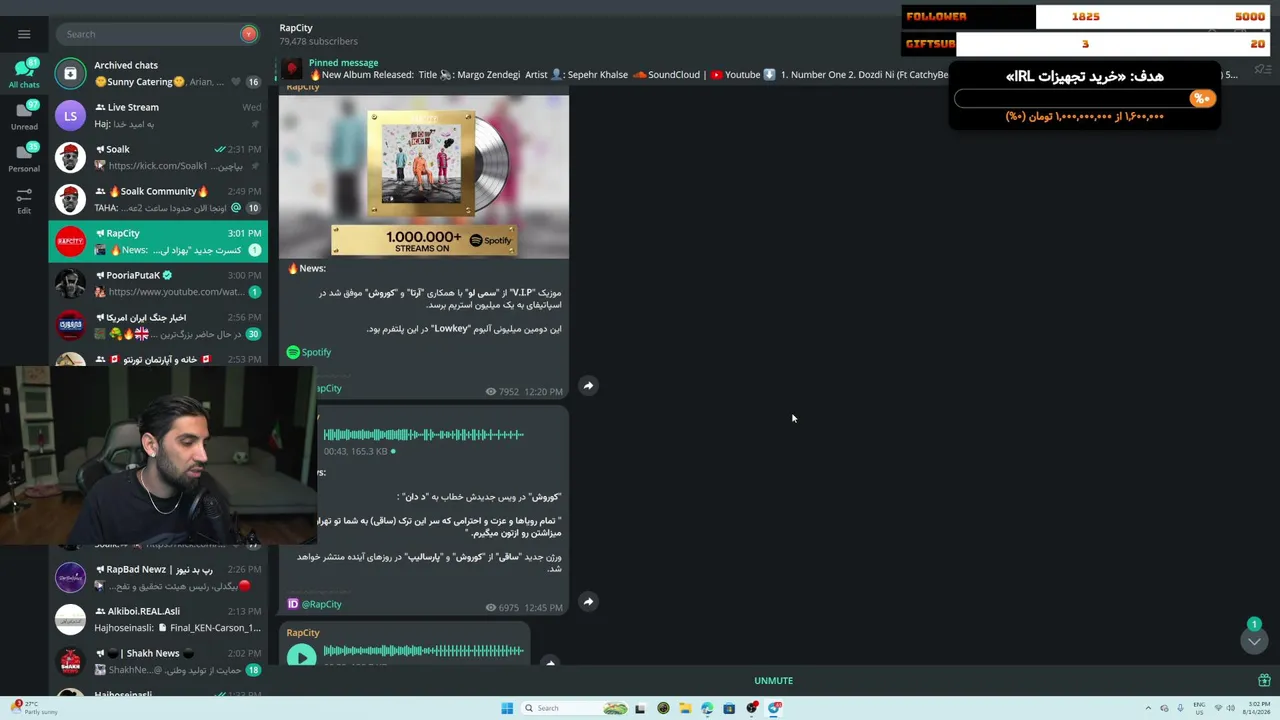Open the Soalk Community group chat

[158, 199]
